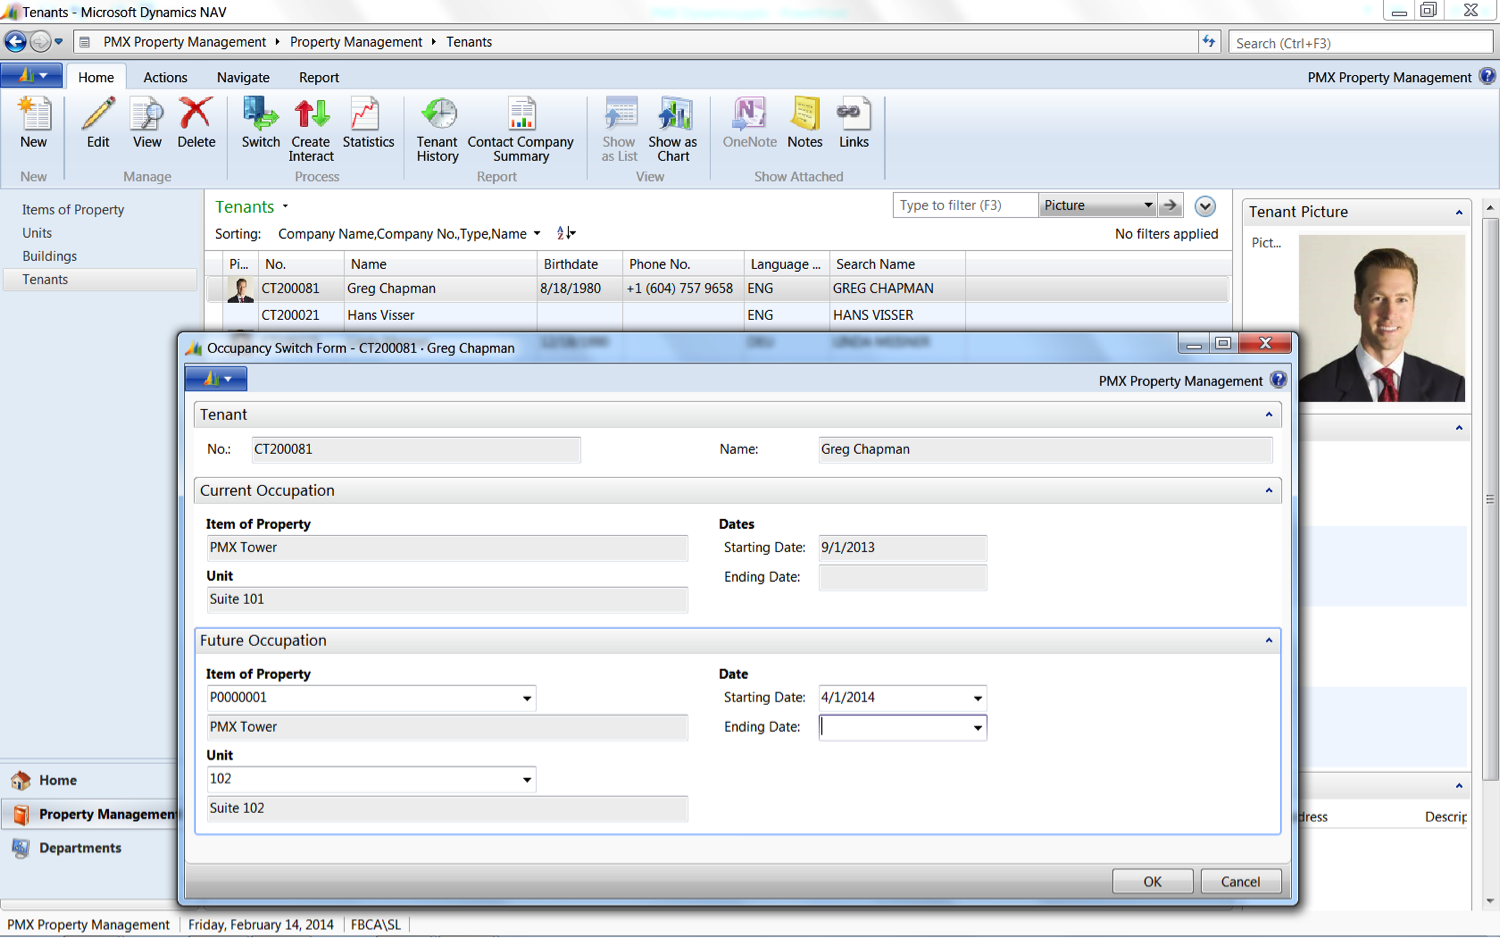This screenshot has height=938, width=1500.
Task: Open Future Starting Date picker
Action: 977,698
